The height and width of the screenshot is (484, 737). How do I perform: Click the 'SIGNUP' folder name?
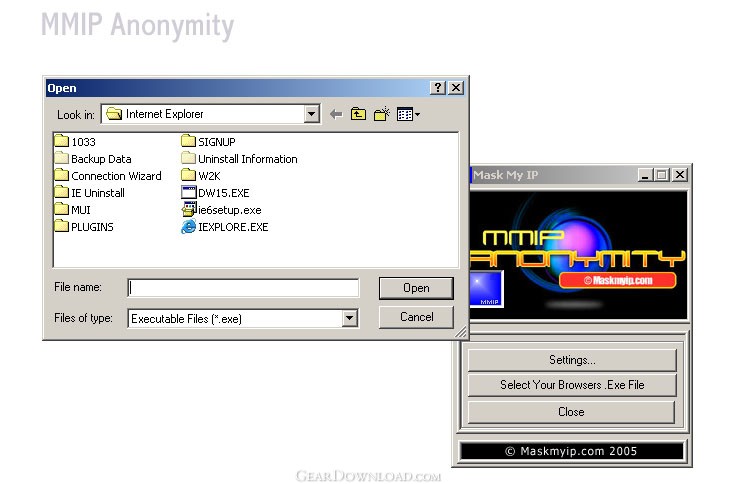point(217,142)
